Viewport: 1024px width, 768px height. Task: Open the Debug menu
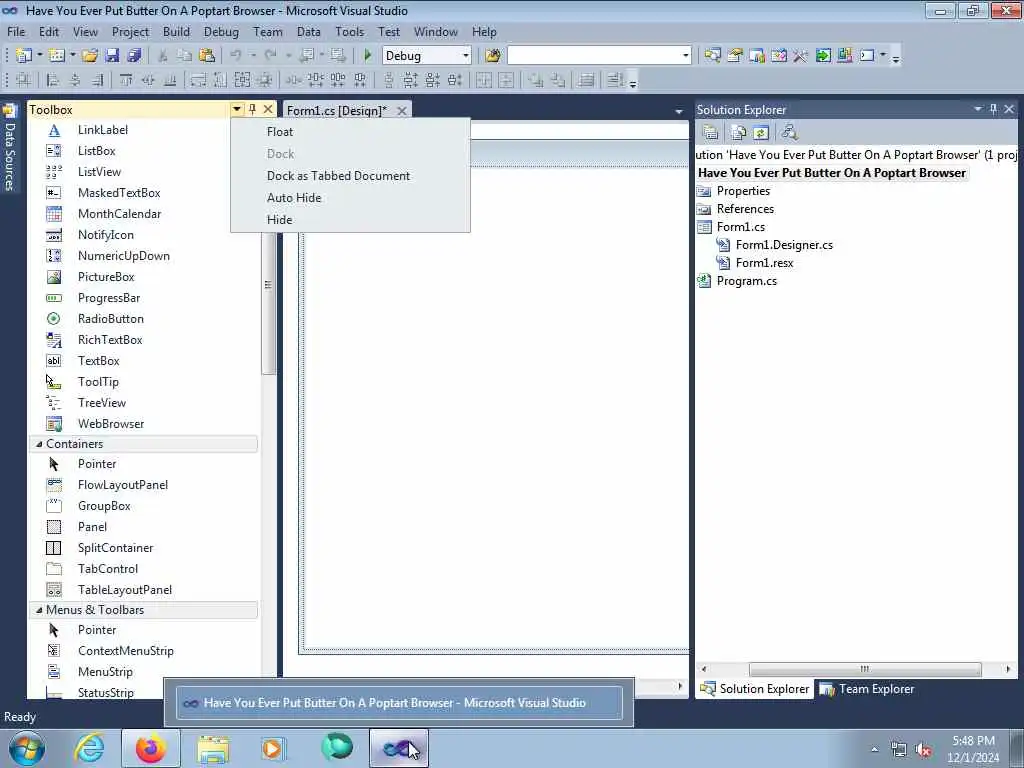click(x=221, y=31)
